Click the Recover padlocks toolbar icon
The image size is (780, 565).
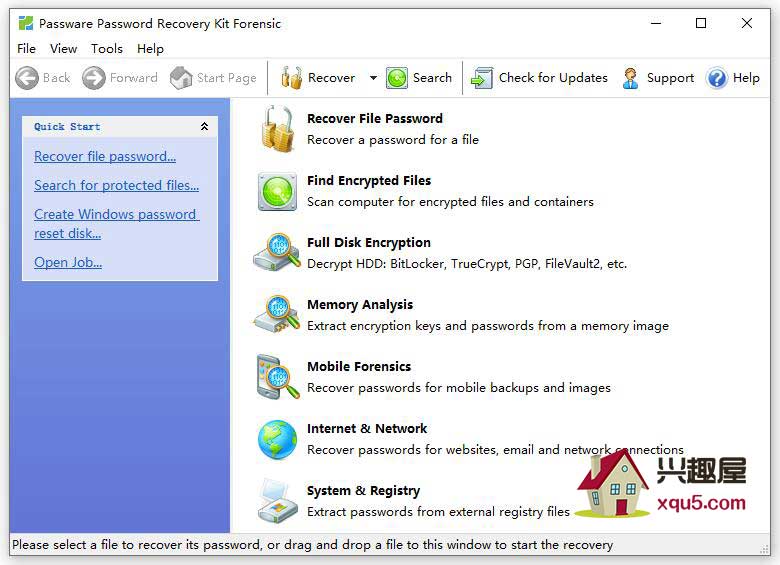pos(292,78)
